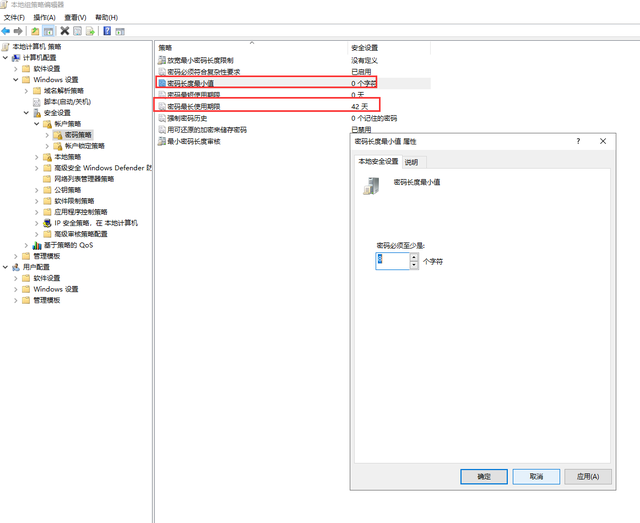Click the 42 天 security setting value
640x523 pixels.
[x=359, y=107]
